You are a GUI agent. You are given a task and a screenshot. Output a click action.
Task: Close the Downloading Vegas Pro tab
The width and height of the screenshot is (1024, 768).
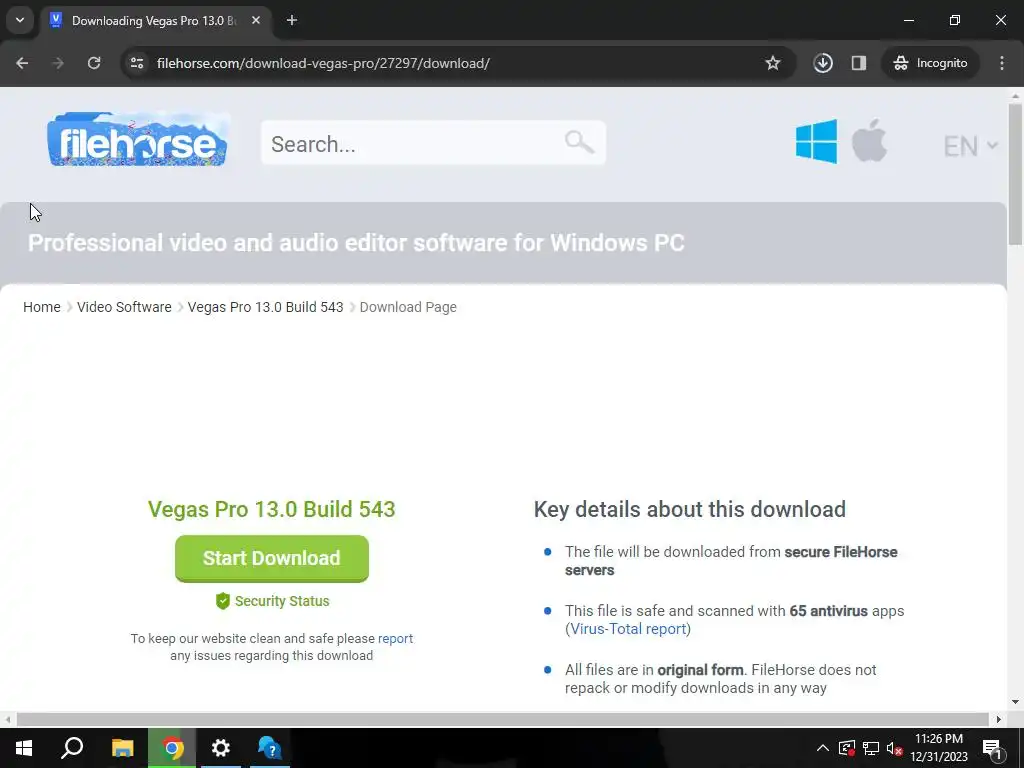pos(256,20)
